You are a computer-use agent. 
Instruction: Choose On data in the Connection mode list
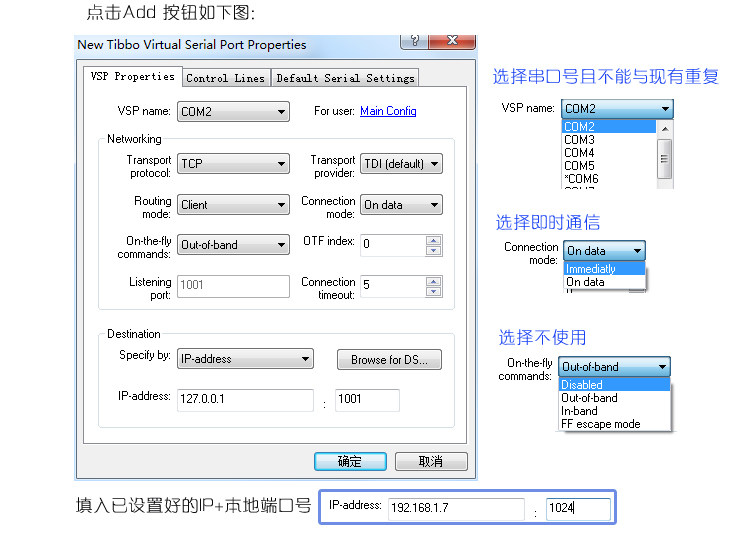pyautogui.click(x=605, y=282)
